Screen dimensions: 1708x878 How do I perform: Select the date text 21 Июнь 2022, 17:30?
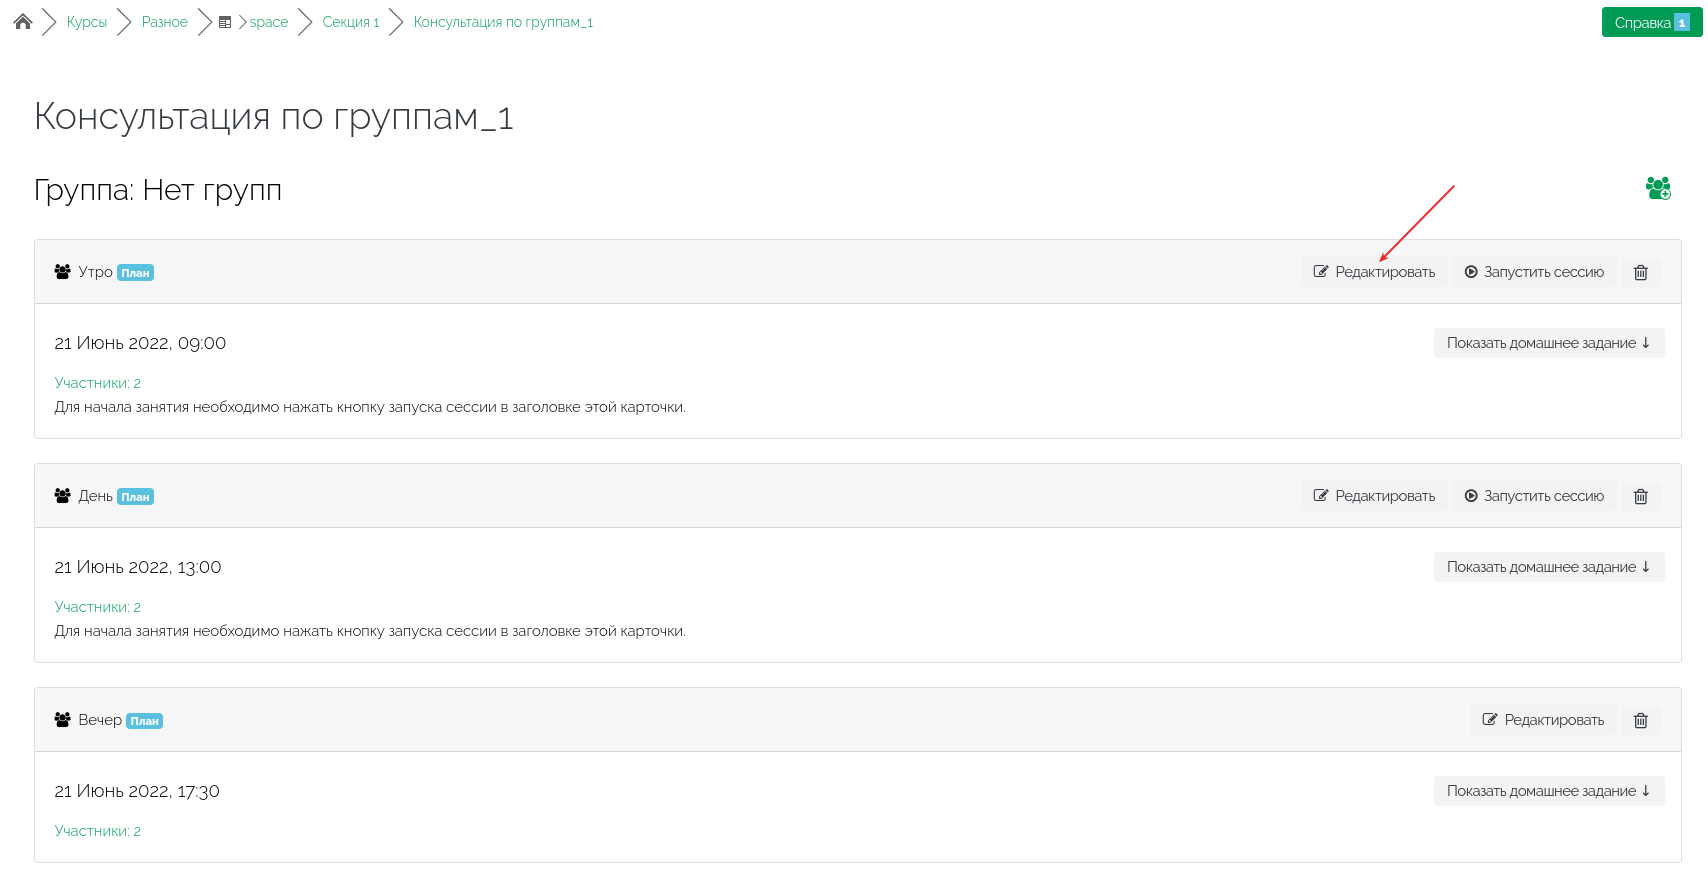coord(137,791)
